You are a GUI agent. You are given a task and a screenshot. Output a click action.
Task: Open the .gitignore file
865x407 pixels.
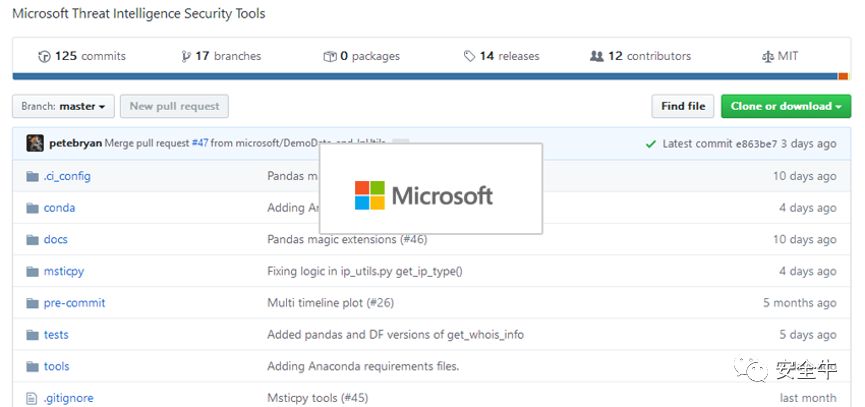point(68,398)
